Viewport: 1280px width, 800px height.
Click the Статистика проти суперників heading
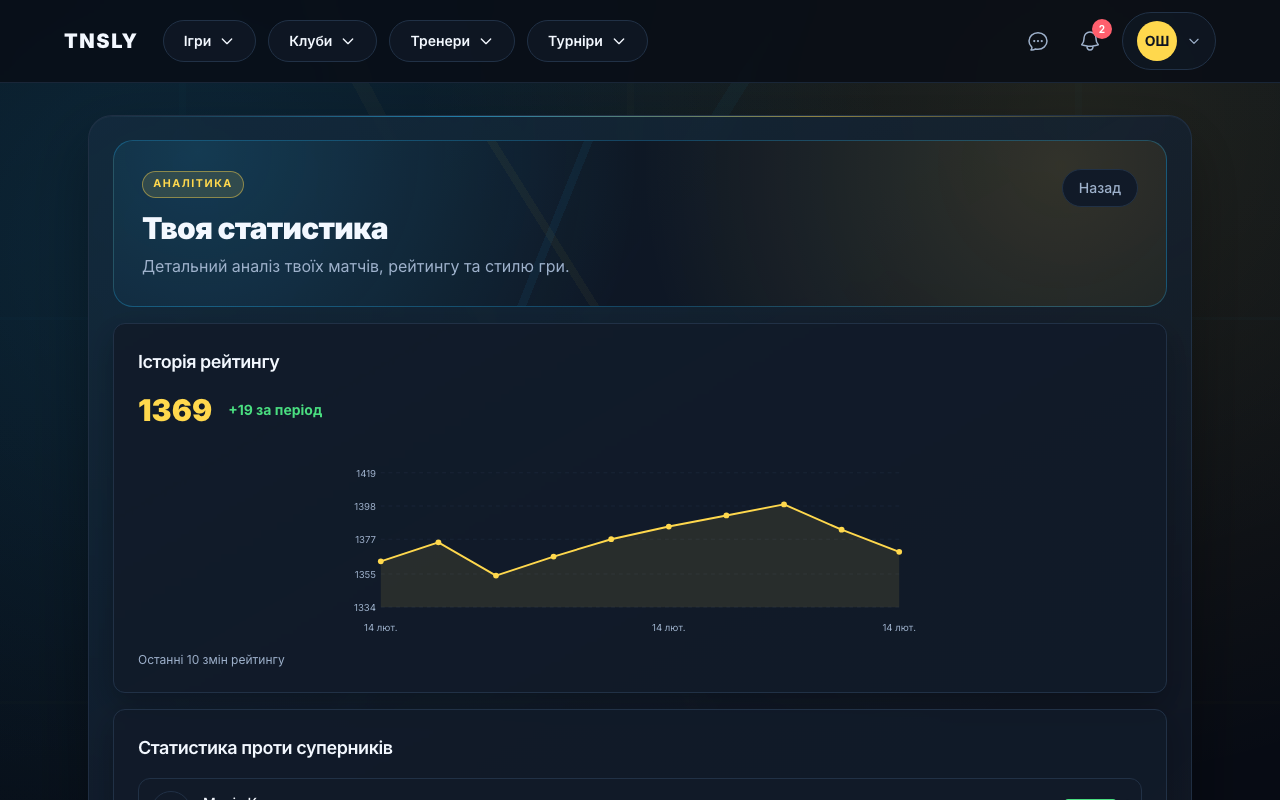coord(265,748)
